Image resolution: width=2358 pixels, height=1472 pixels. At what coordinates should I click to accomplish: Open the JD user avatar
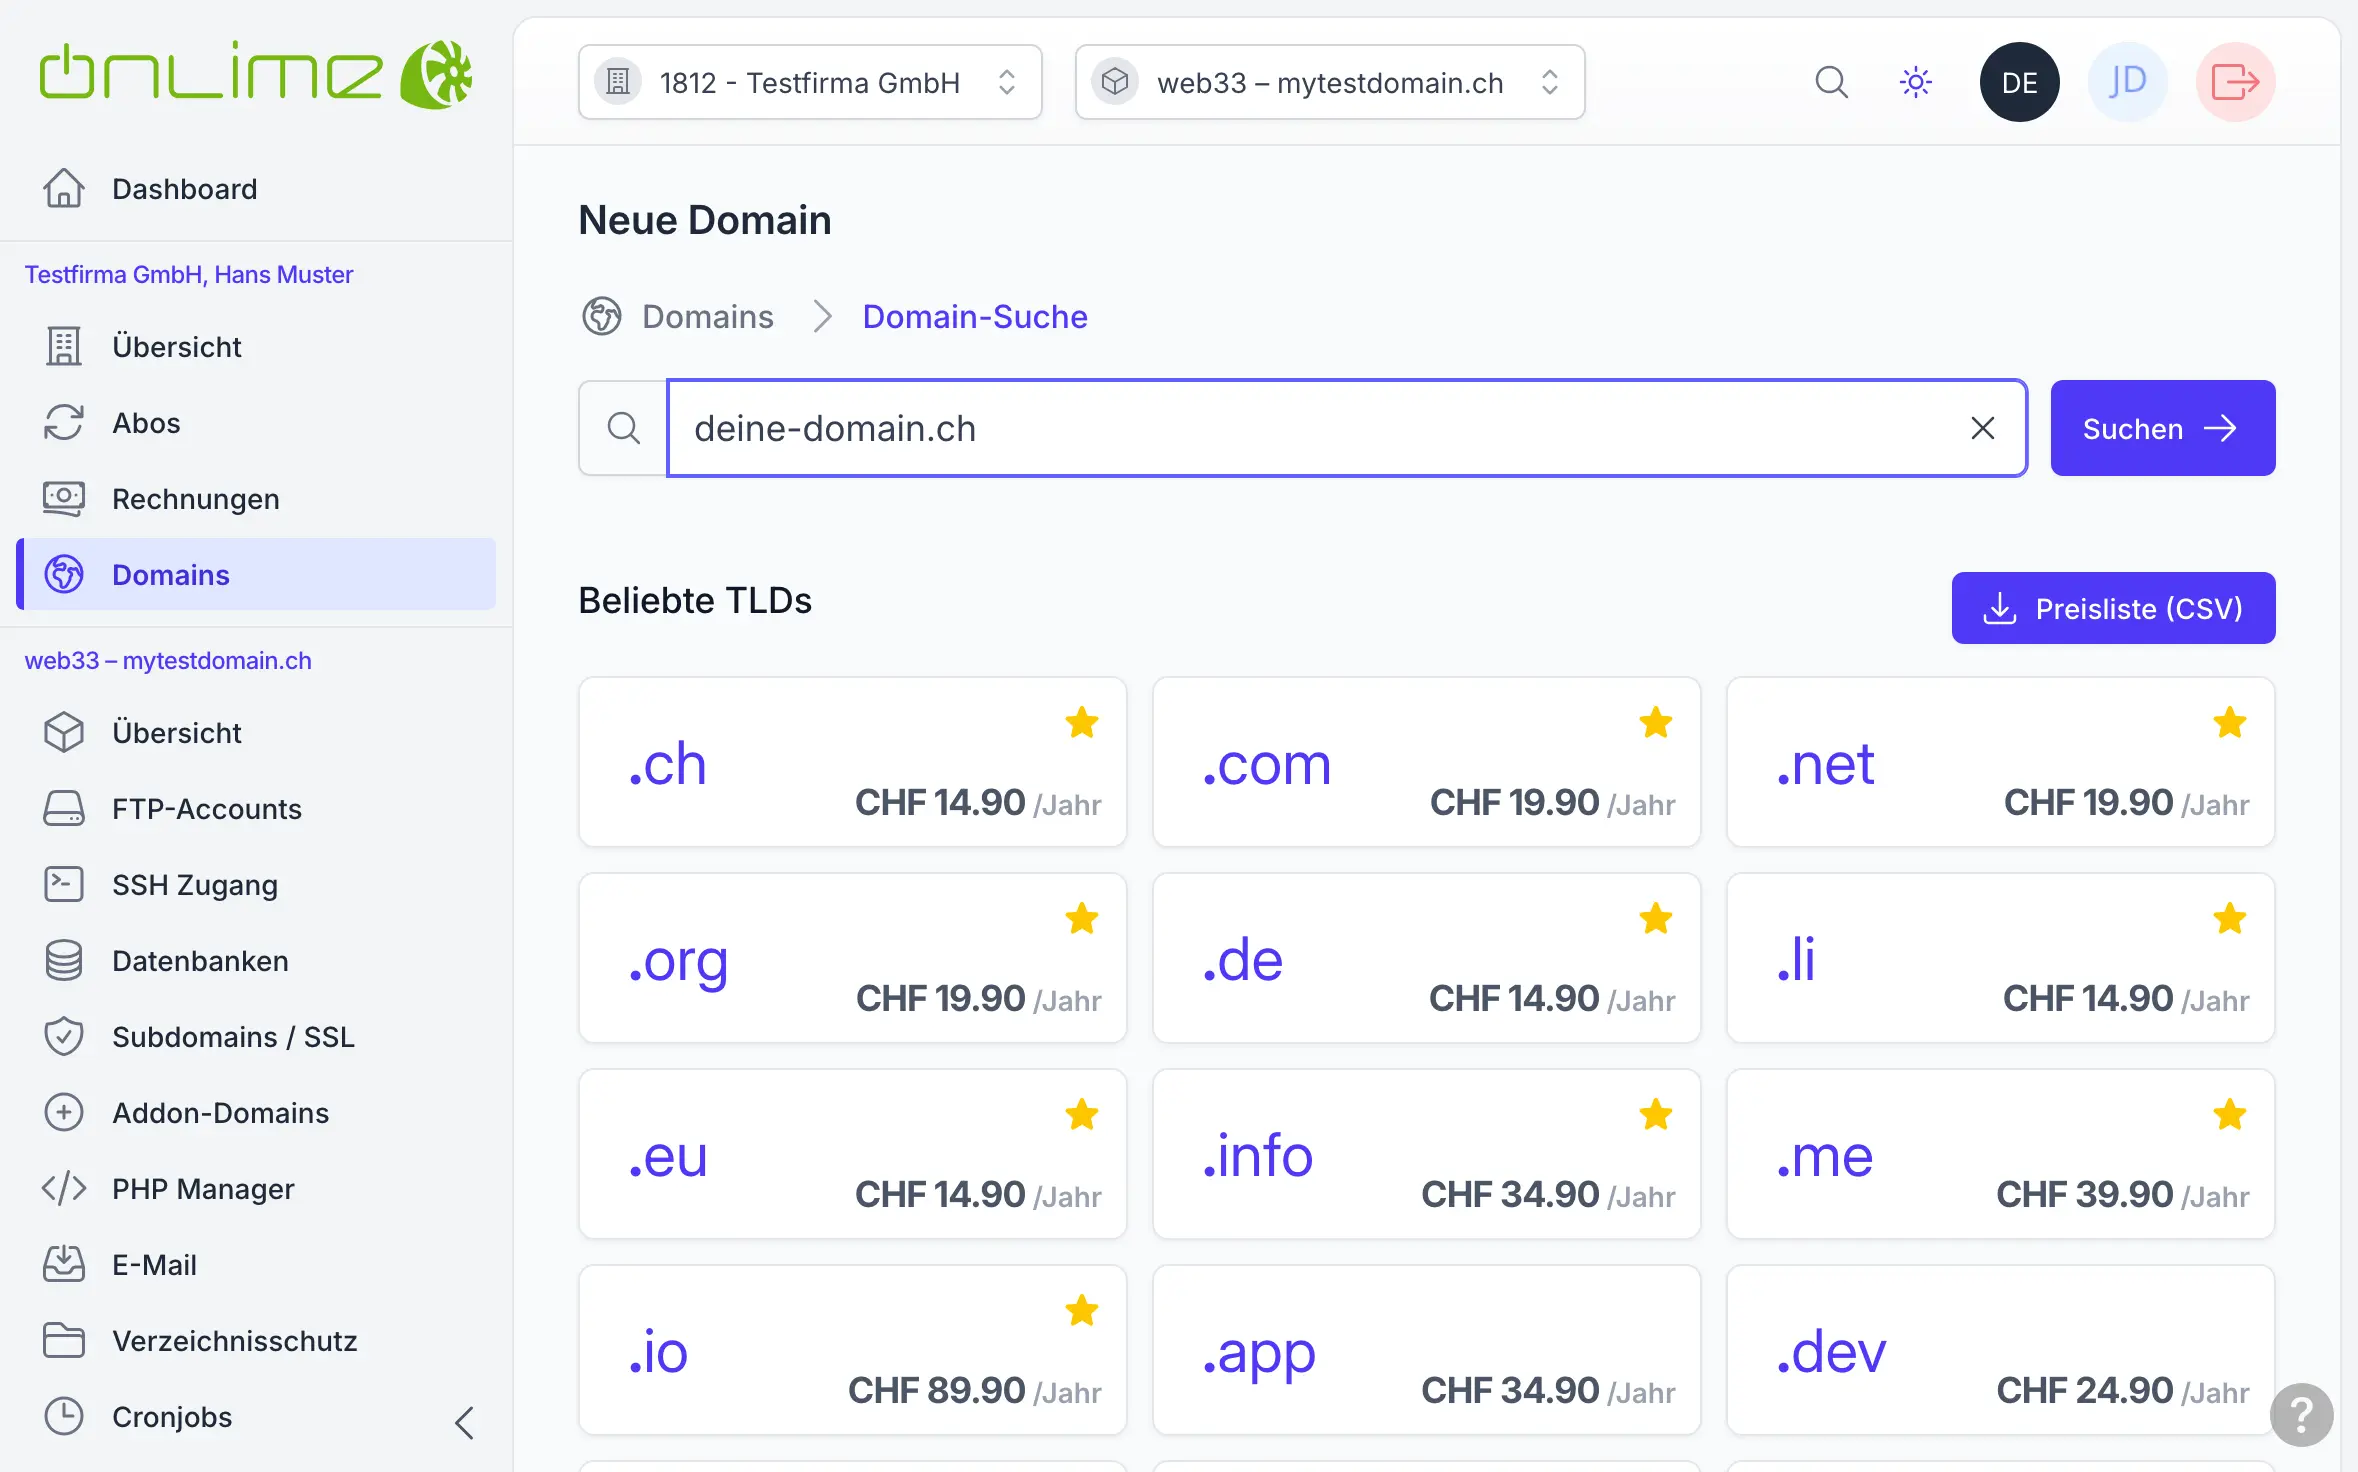2127,82
